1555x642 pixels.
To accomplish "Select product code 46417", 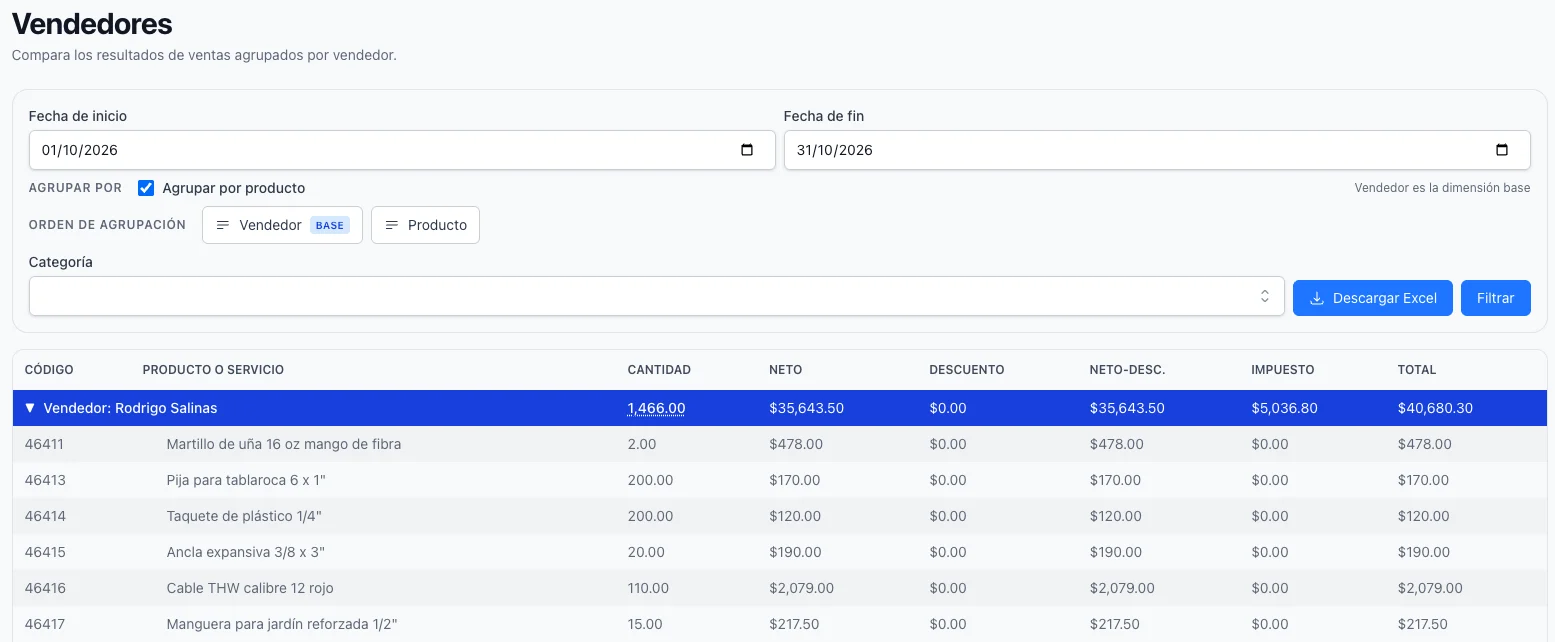I will (45, 624).
